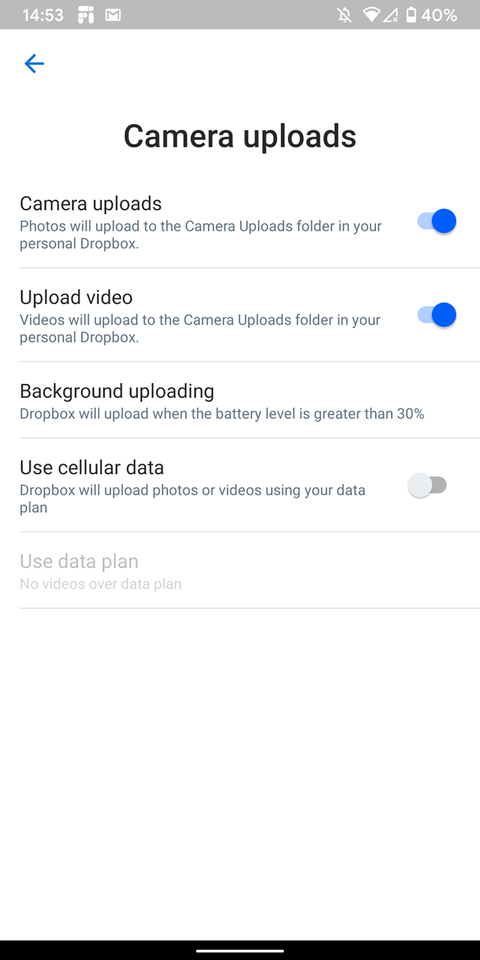The image size is (480, 960).
Task: Select the Camera uploads row label
Action: (91, 203)
